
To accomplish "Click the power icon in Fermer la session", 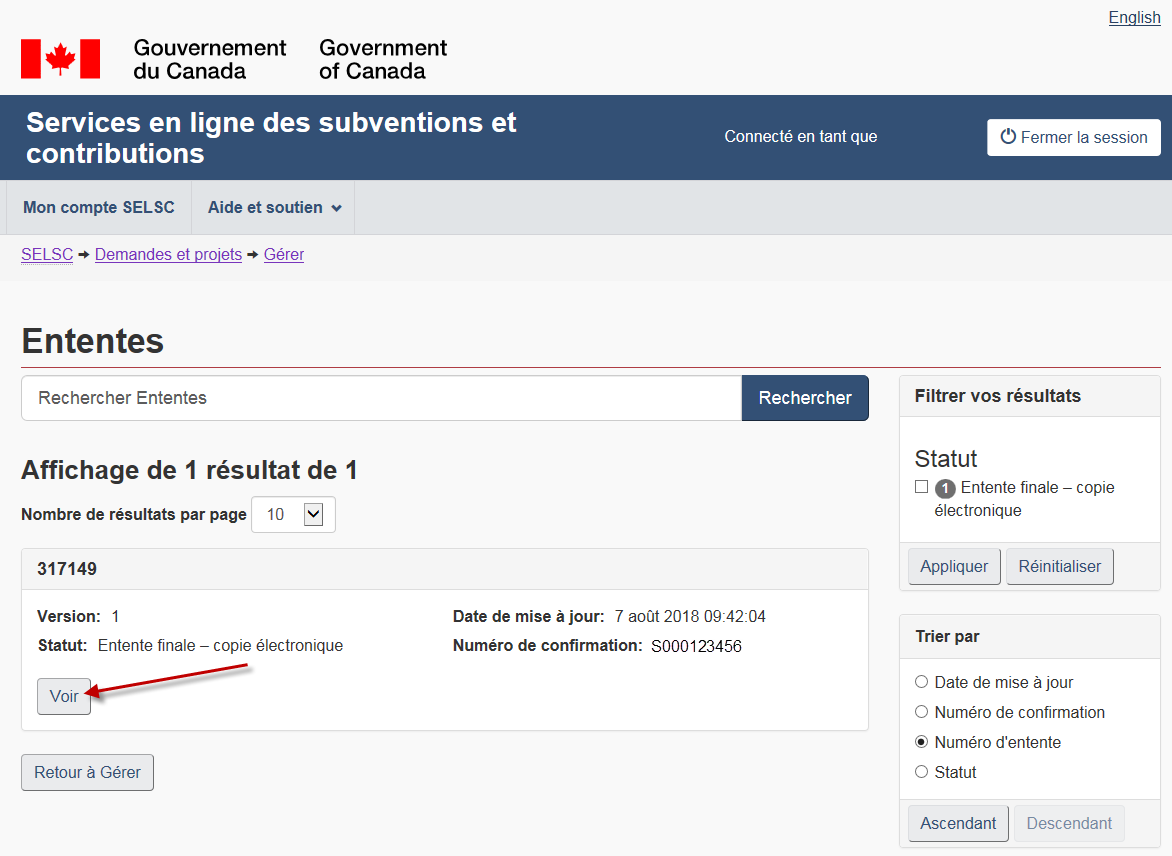I will pos(1008,137).
